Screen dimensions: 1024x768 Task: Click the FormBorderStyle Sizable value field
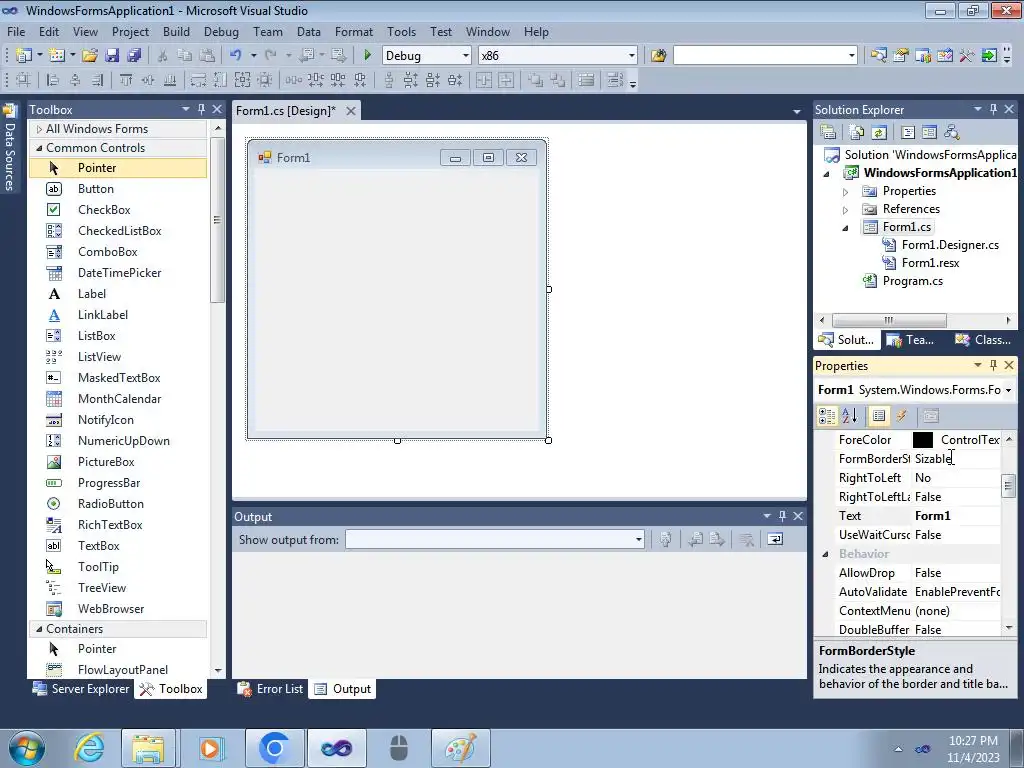(x=956, y=459)
